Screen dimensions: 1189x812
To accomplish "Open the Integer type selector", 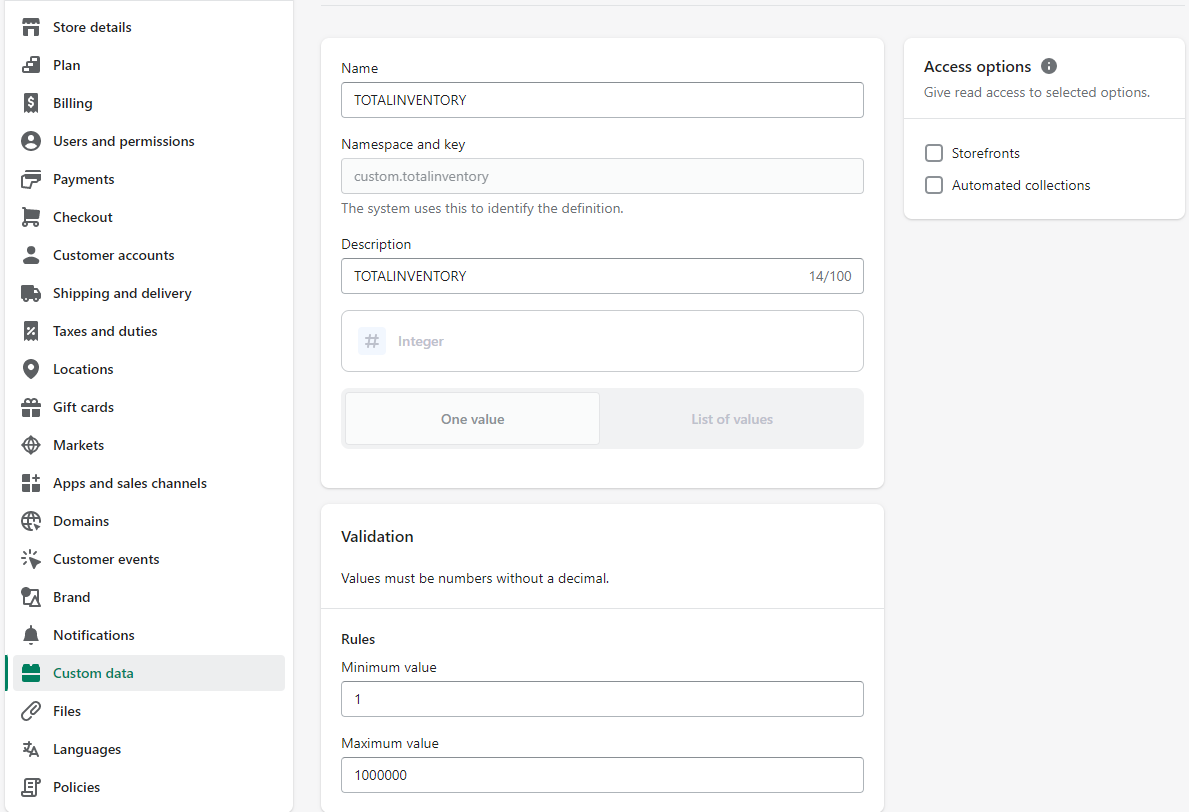I will point(602,341).
